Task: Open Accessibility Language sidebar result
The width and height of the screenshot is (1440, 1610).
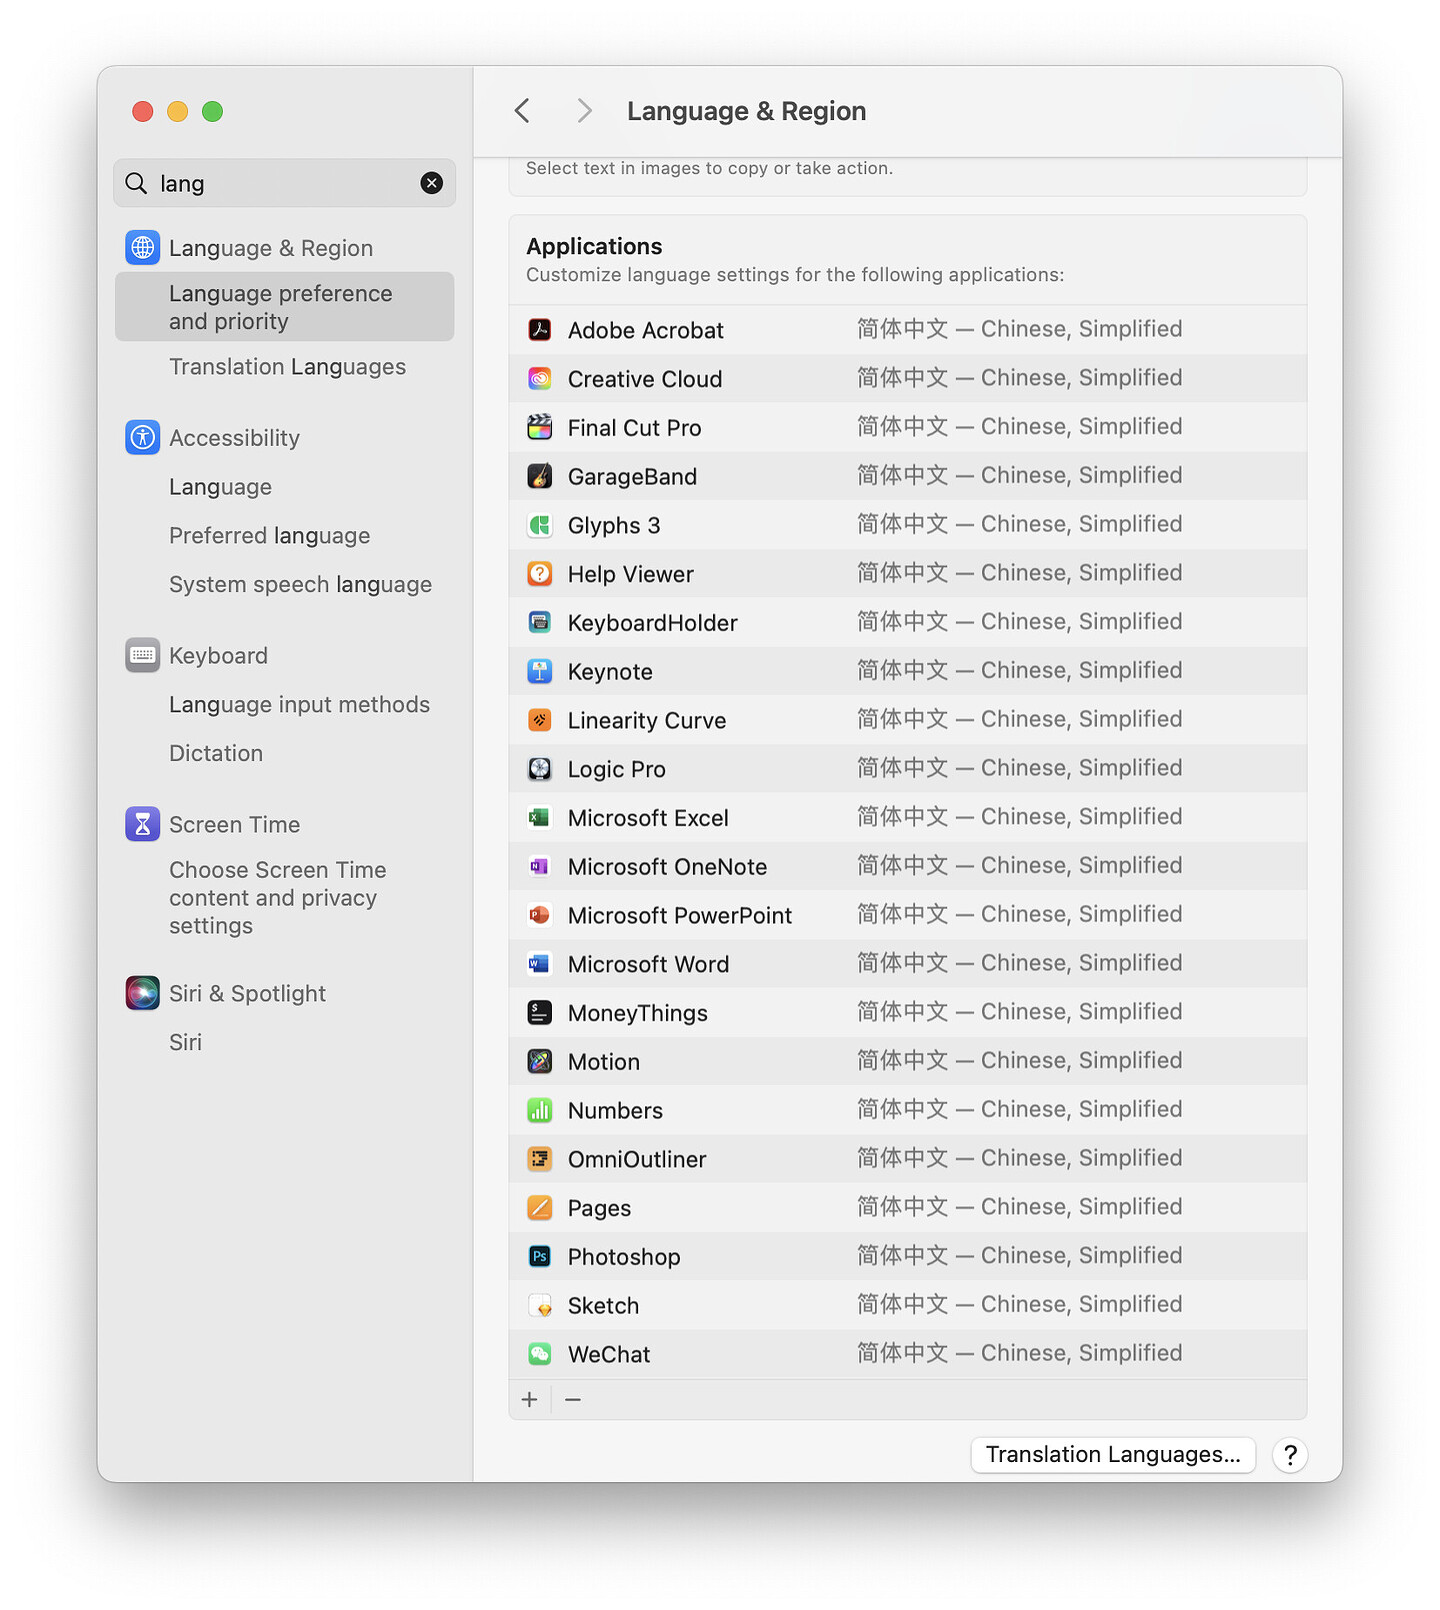Action: click(220, 487)
